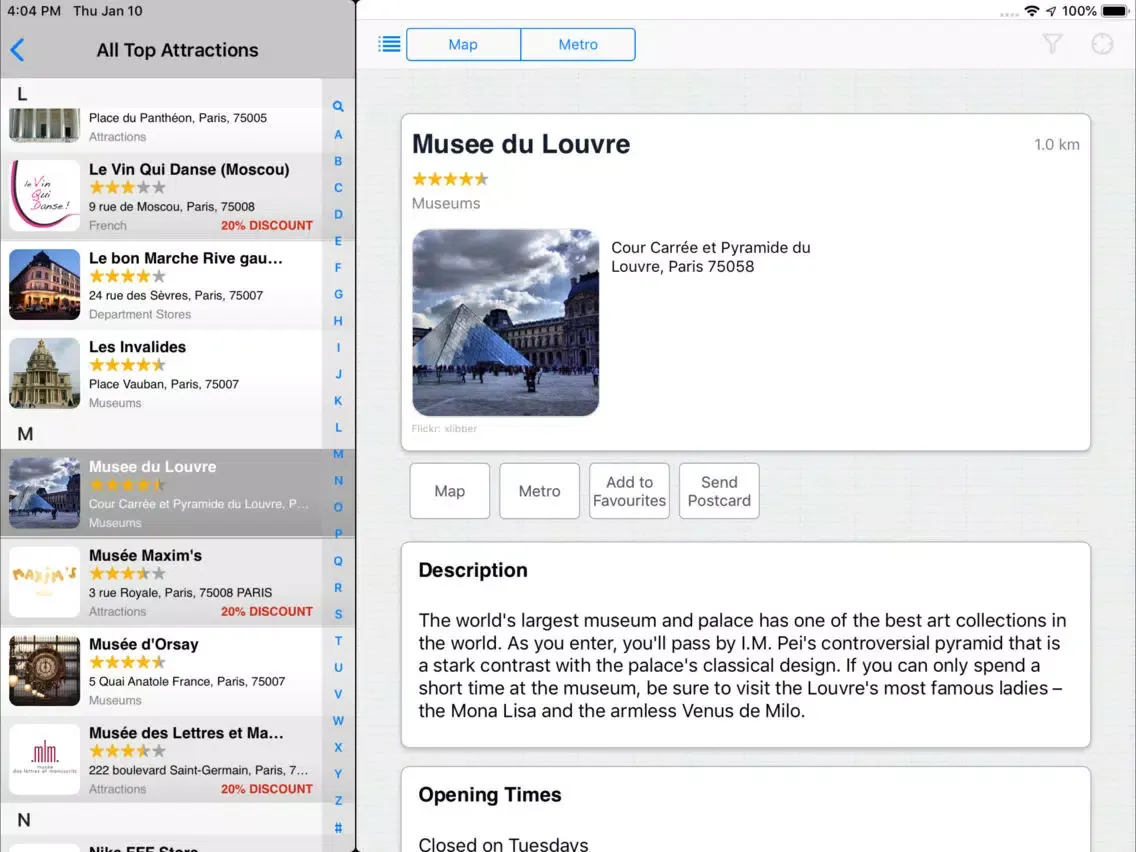Jump to letter V in index
The height and width of the screenshot is (852, 1136).
pos(338,694)
